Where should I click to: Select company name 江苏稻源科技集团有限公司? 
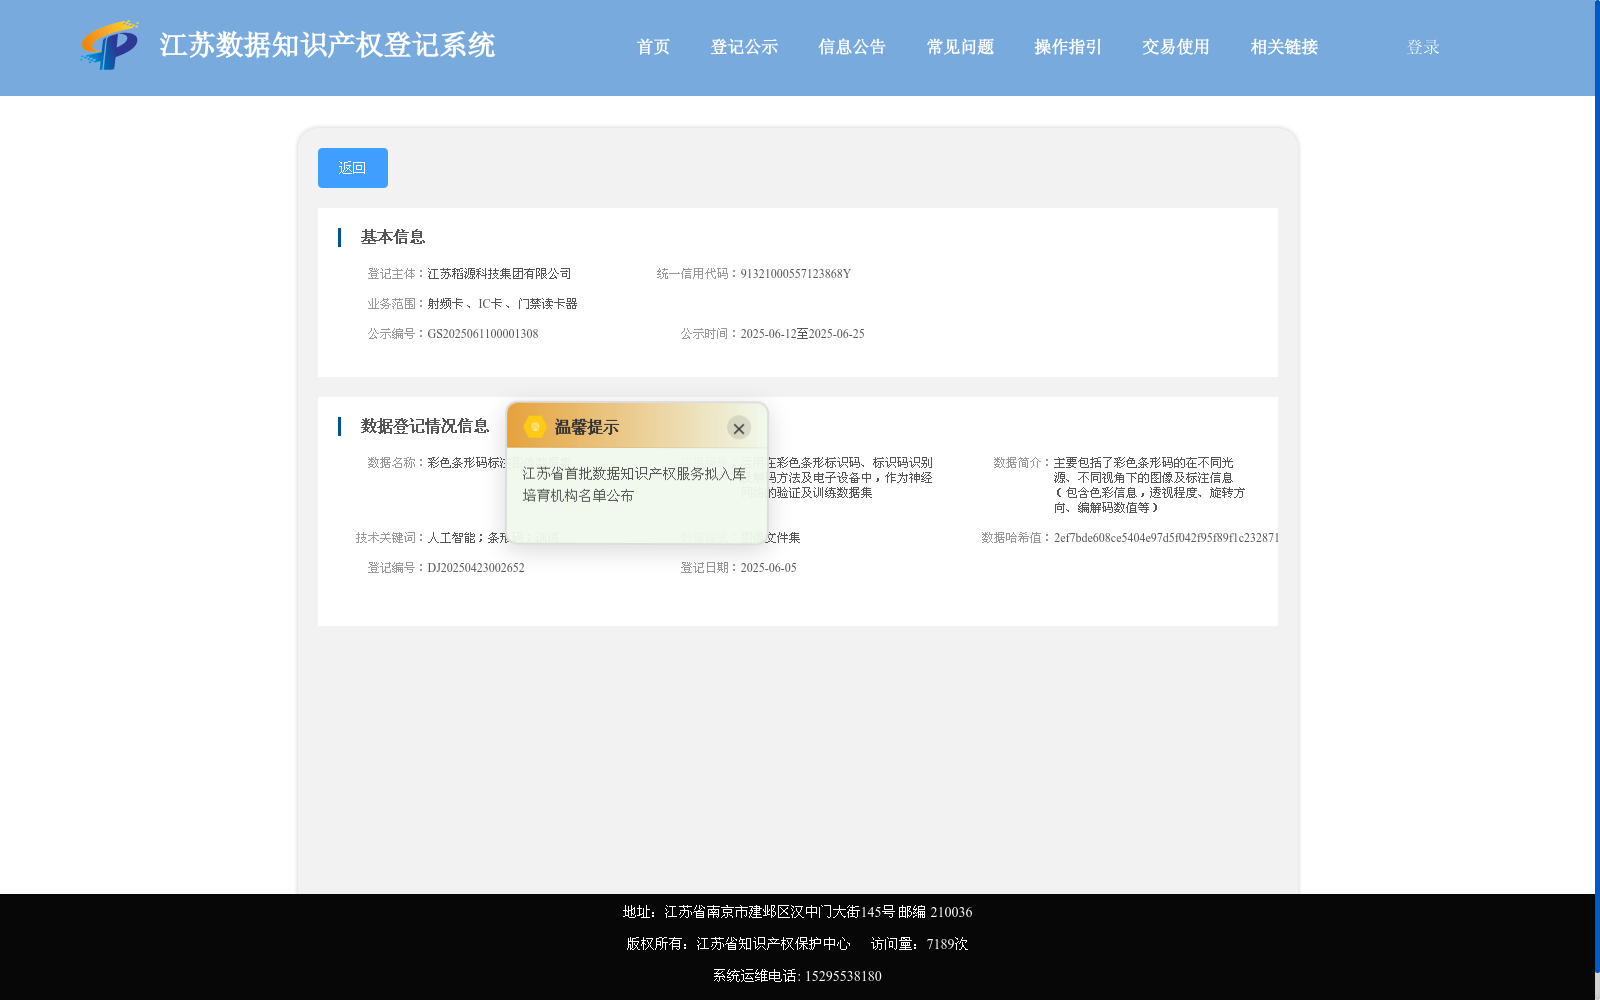click(x=500, y=274)
